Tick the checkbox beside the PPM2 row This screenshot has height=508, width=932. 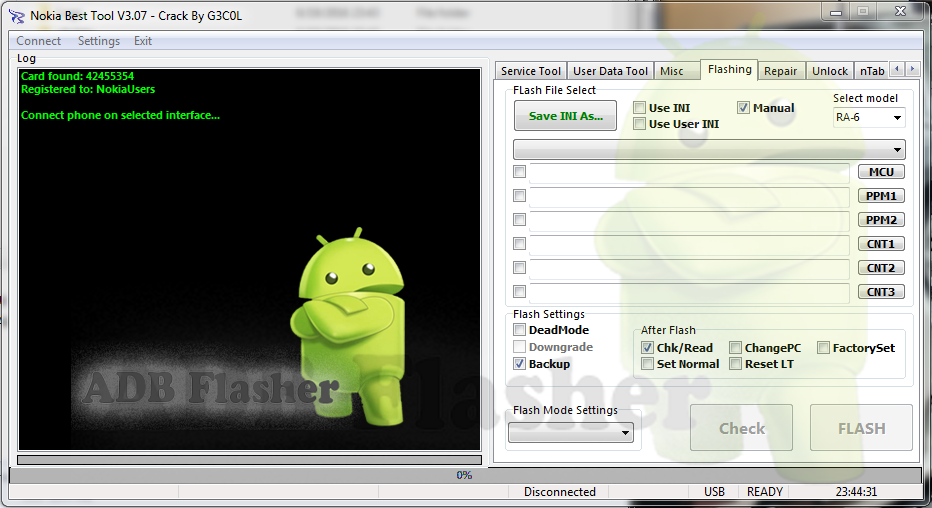519,220
